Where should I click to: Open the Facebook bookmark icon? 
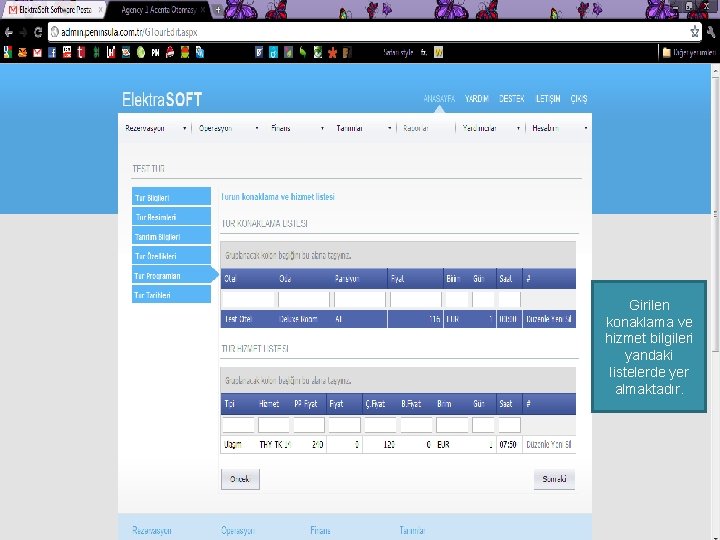tap(52, 53)
